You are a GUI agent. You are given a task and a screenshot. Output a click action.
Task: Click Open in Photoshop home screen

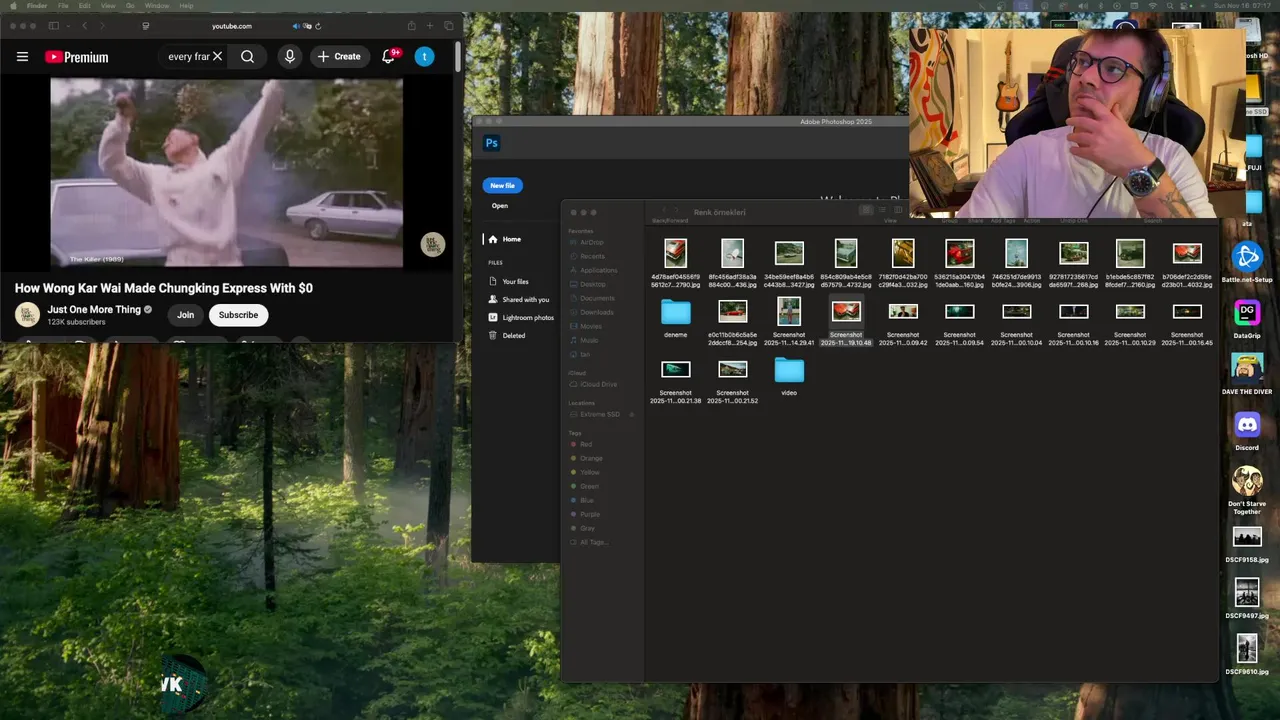pos(500,206)
